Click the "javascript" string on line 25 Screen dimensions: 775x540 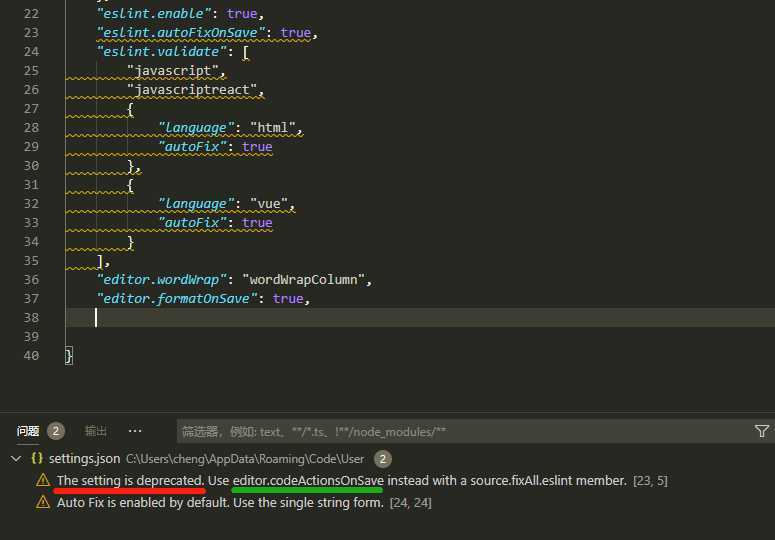tap(173, 71)
